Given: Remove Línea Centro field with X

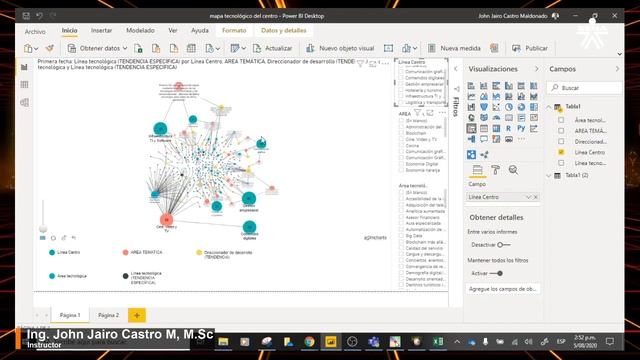Looking at the screenshot, I should coord(536,197).
